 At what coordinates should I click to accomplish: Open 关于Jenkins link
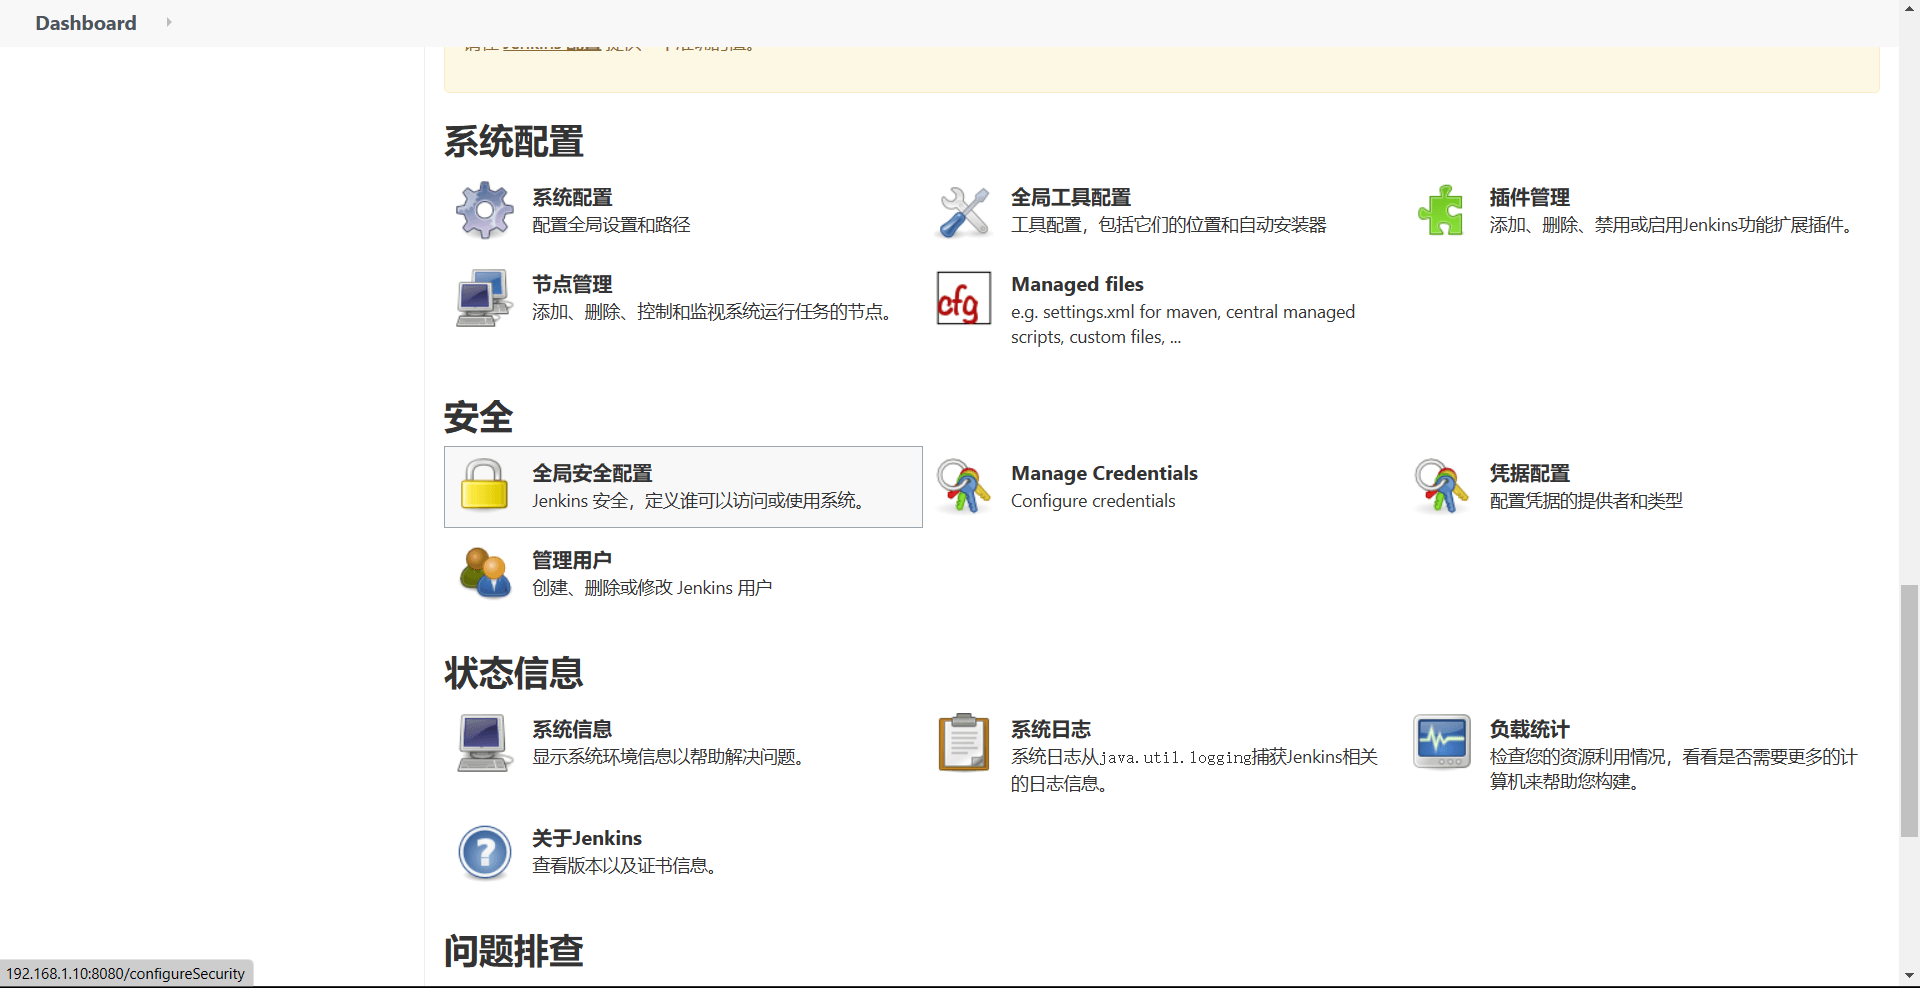587,838
